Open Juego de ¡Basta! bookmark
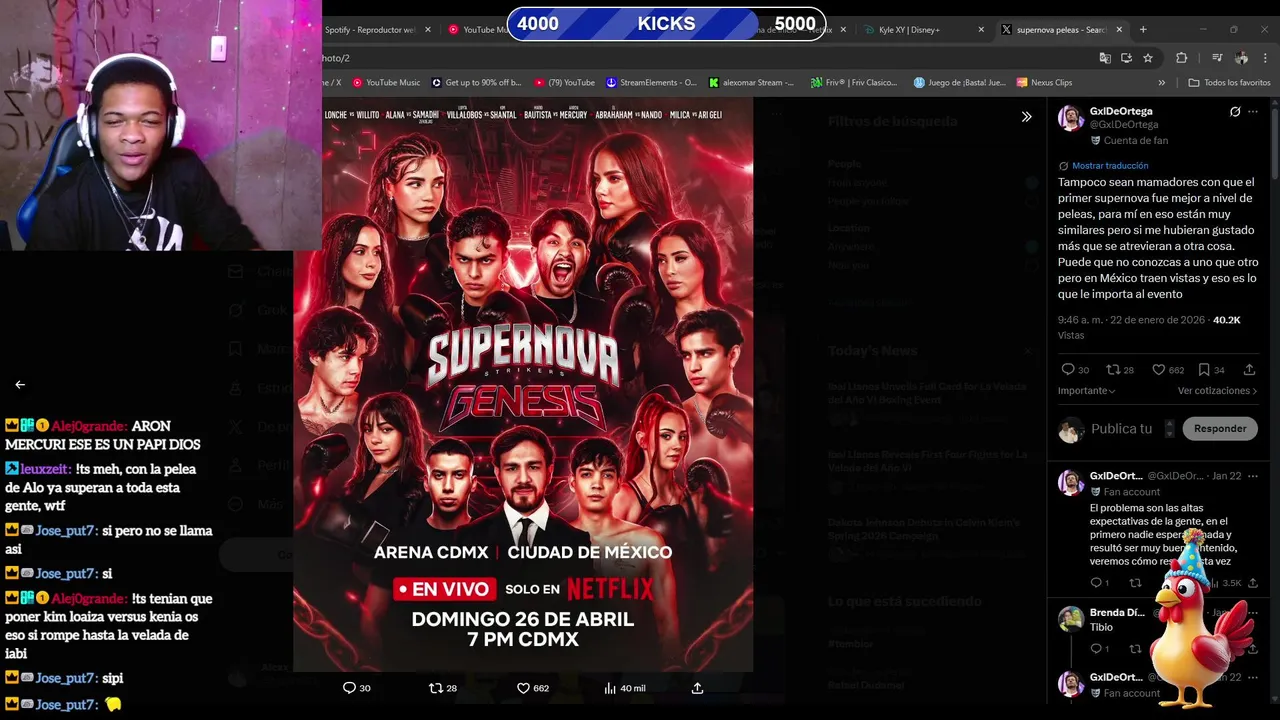1280x720 pixels. pos(959,83)
